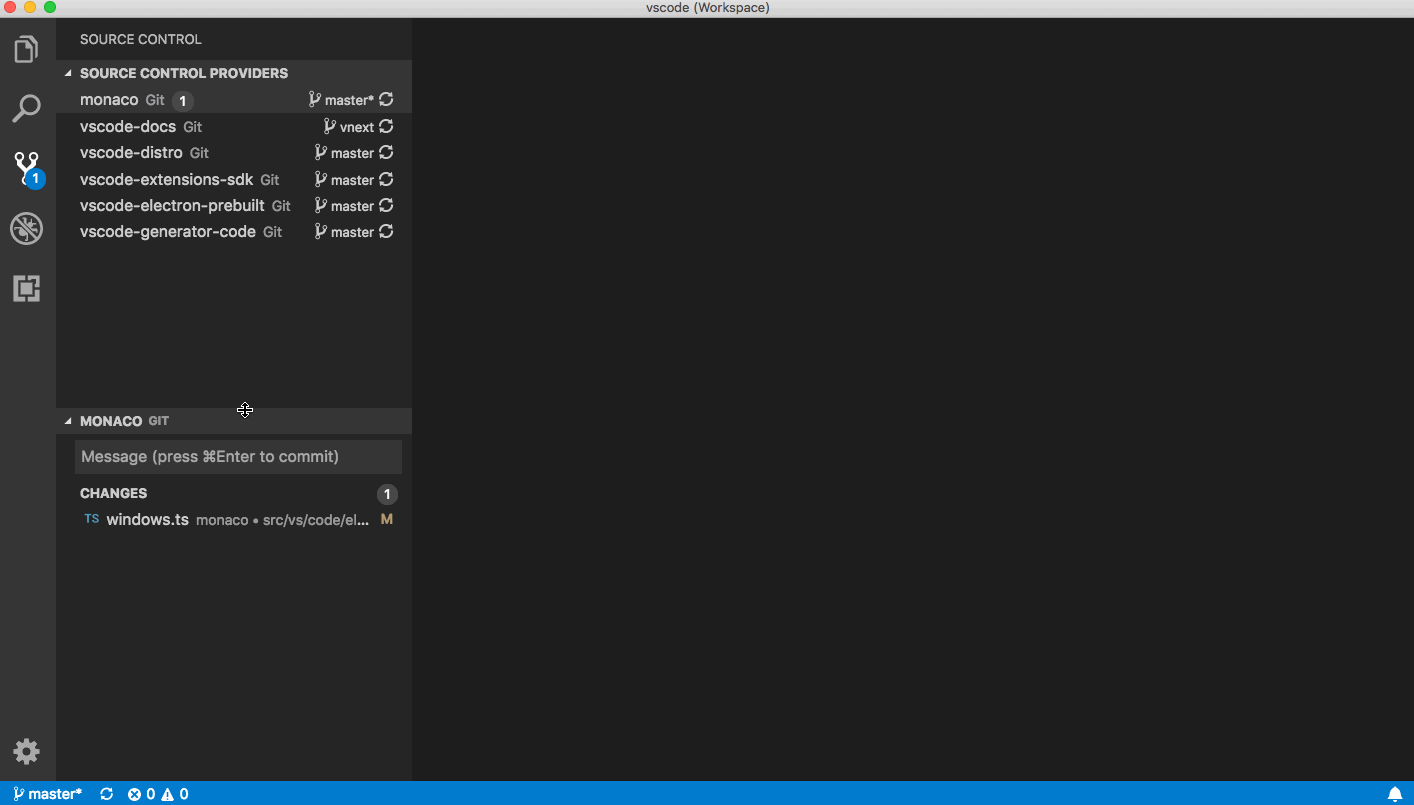Viewport: 1414px width, 805px height.
Task: Switch branch master* for monaco repository
Action: [341, 100]
